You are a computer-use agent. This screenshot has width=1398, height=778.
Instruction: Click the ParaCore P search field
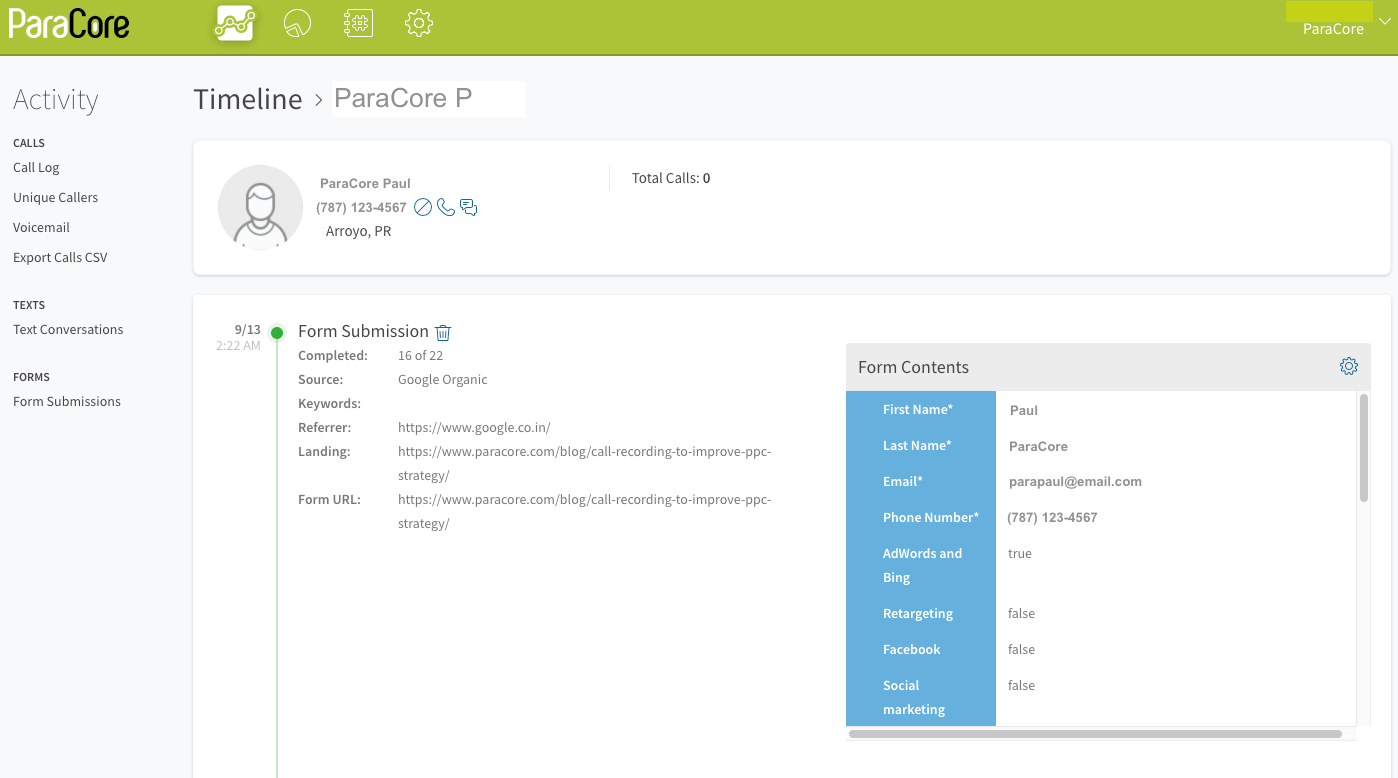coord(428,99)
